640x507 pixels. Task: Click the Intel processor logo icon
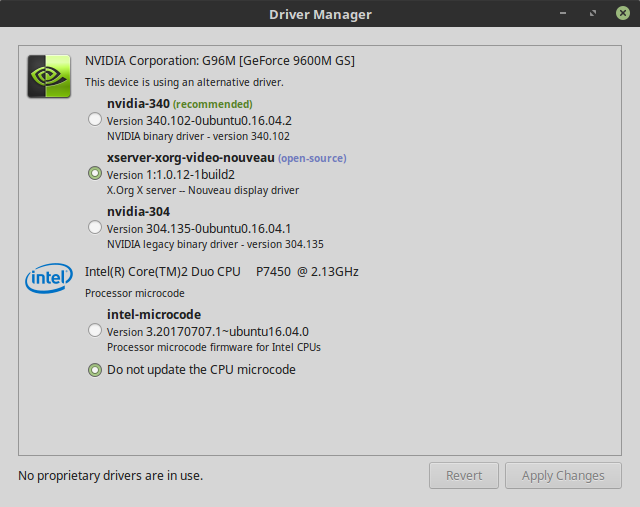48,279
